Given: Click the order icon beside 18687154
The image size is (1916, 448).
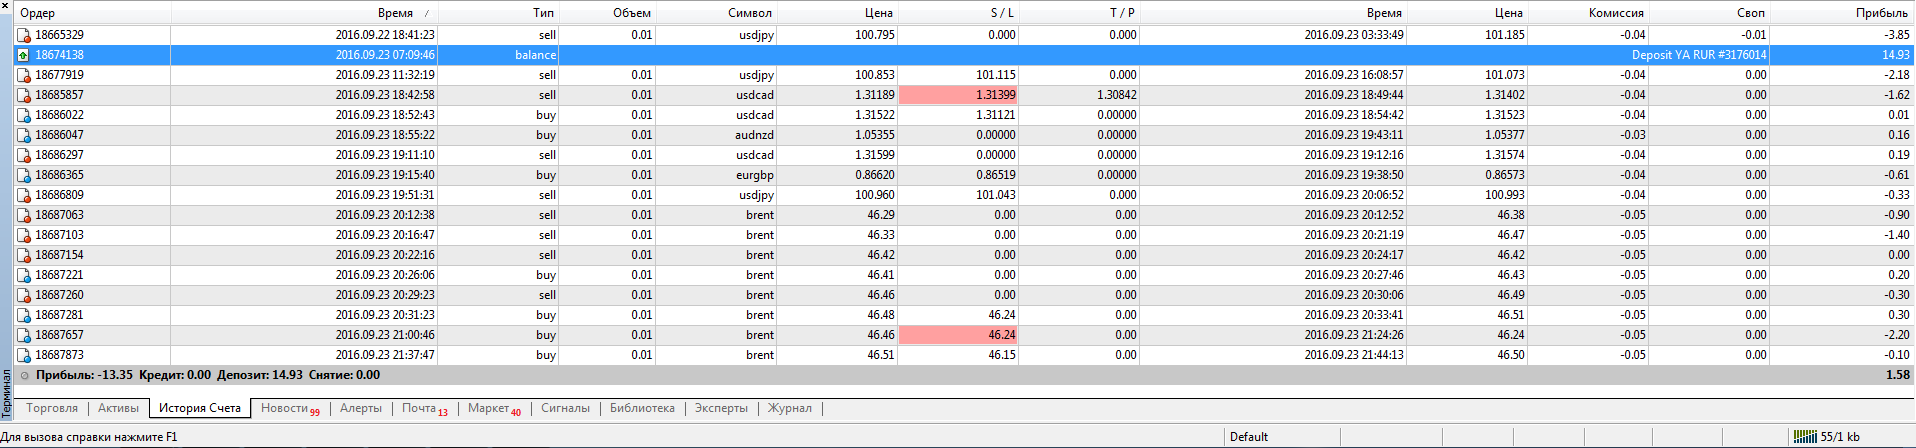Looking at the screenshot, I should [x=23, y=255].
